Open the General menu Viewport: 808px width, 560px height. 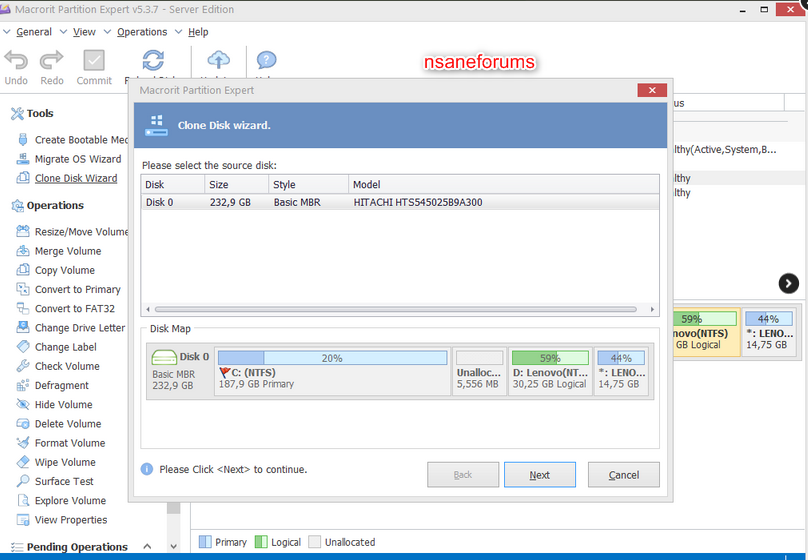click(x=33, y=32)
